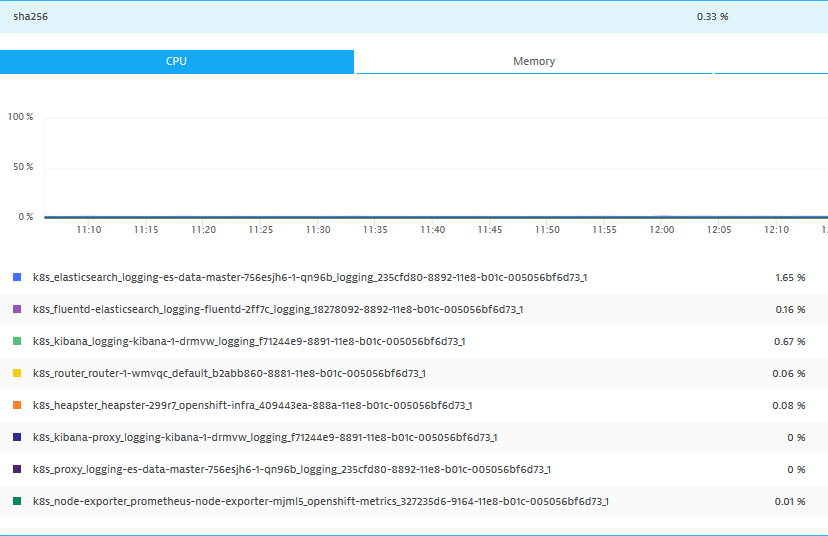Select k8s_router_router-1-wmvqc legend row

(229, 373)
